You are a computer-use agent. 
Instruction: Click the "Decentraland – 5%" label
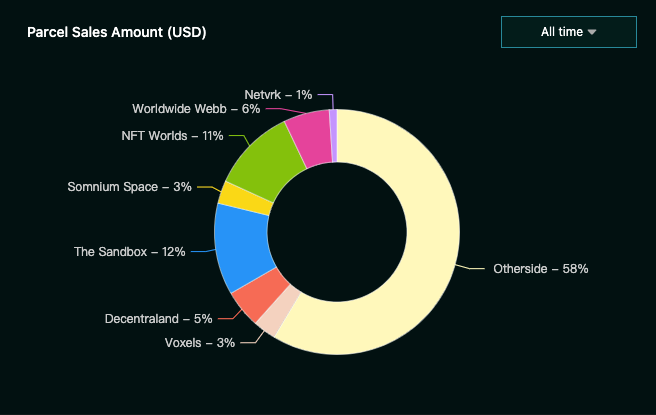[159, 319]
